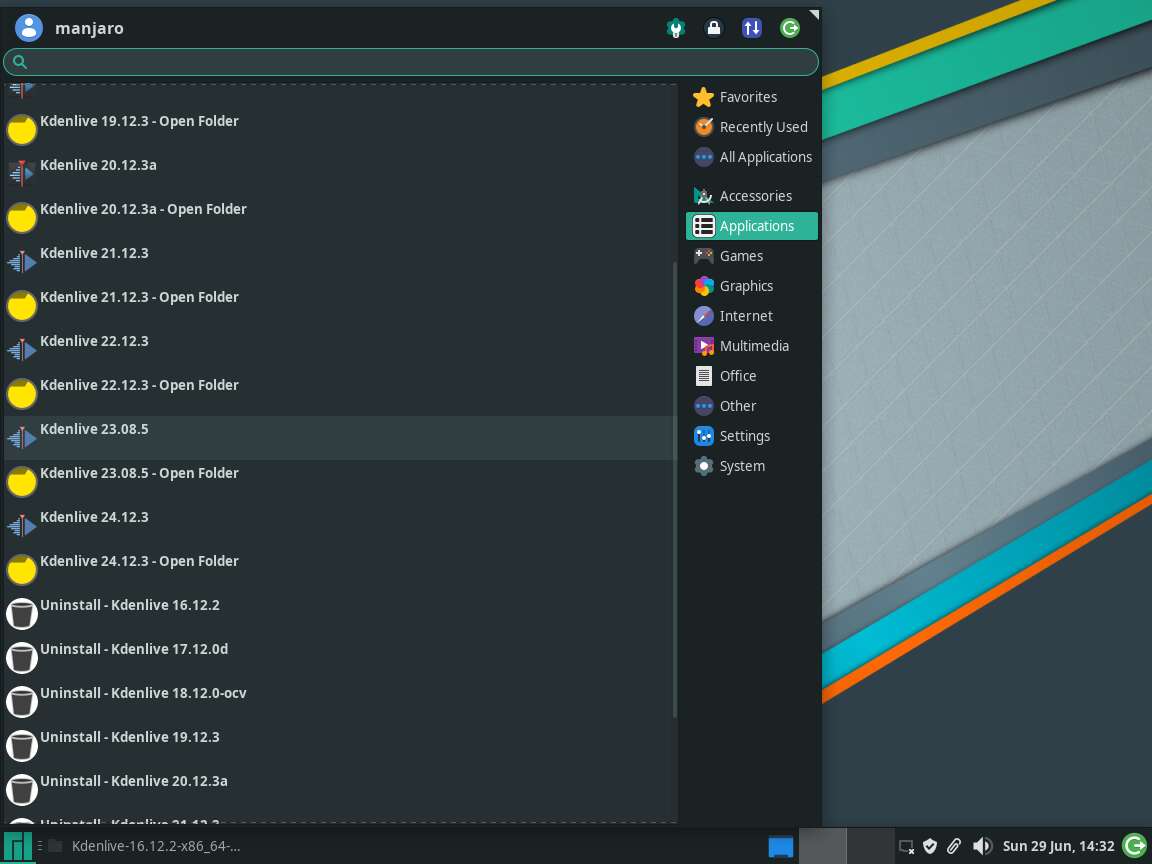Focus the menu search field
This screenshot has width=1152, height=864.
point(411,62)
